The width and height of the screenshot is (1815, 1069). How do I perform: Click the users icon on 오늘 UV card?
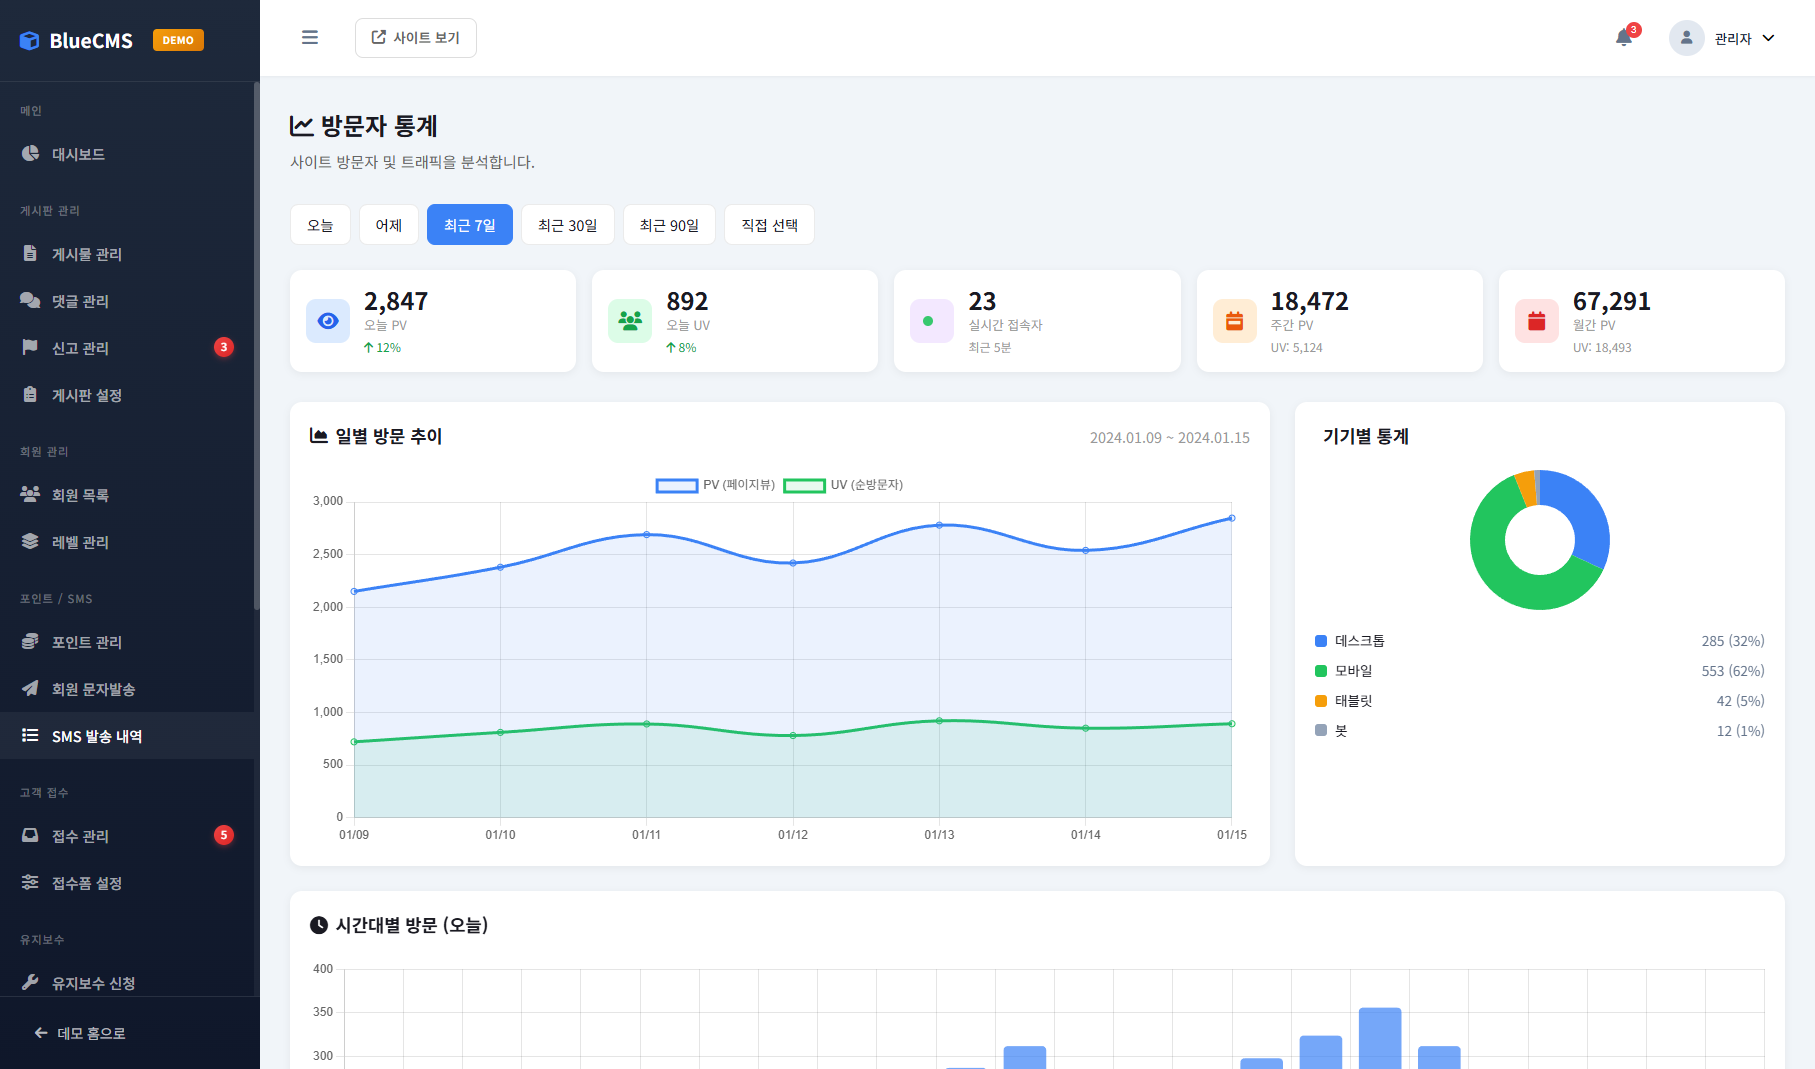(x=630, y=321)
